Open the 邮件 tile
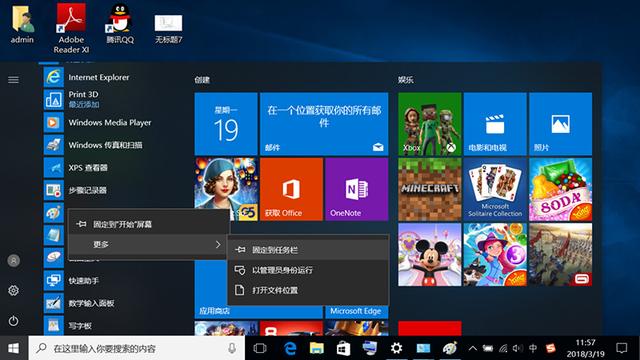Viewport: 640px width, 360px height. (324, 124)
